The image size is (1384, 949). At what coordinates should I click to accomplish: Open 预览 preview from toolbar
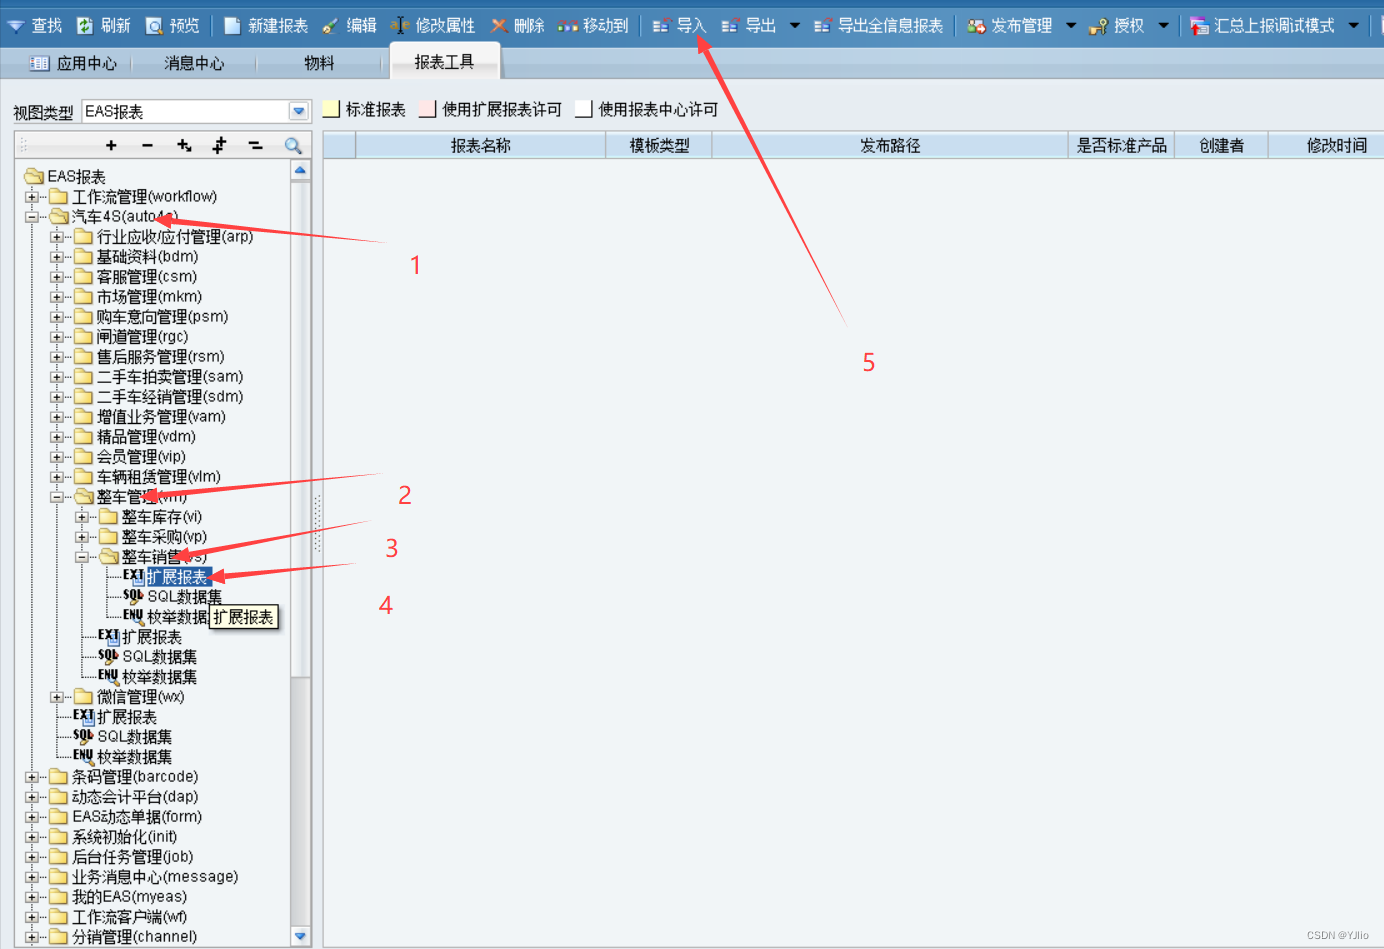coord(173,26)
